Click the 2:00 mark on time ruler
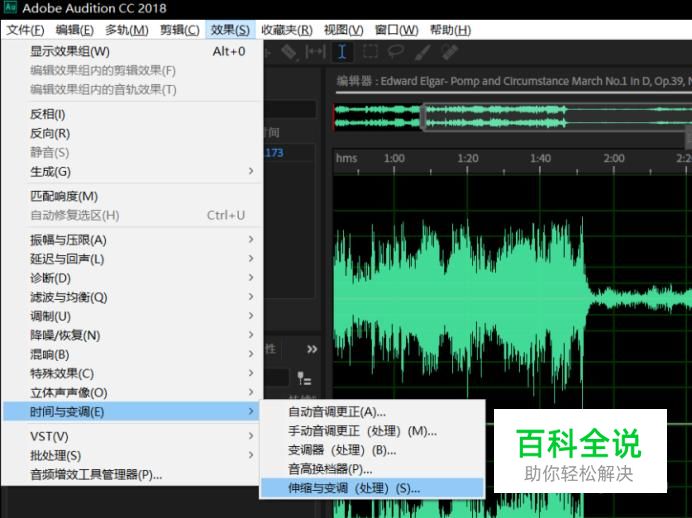 coord(614,158)
